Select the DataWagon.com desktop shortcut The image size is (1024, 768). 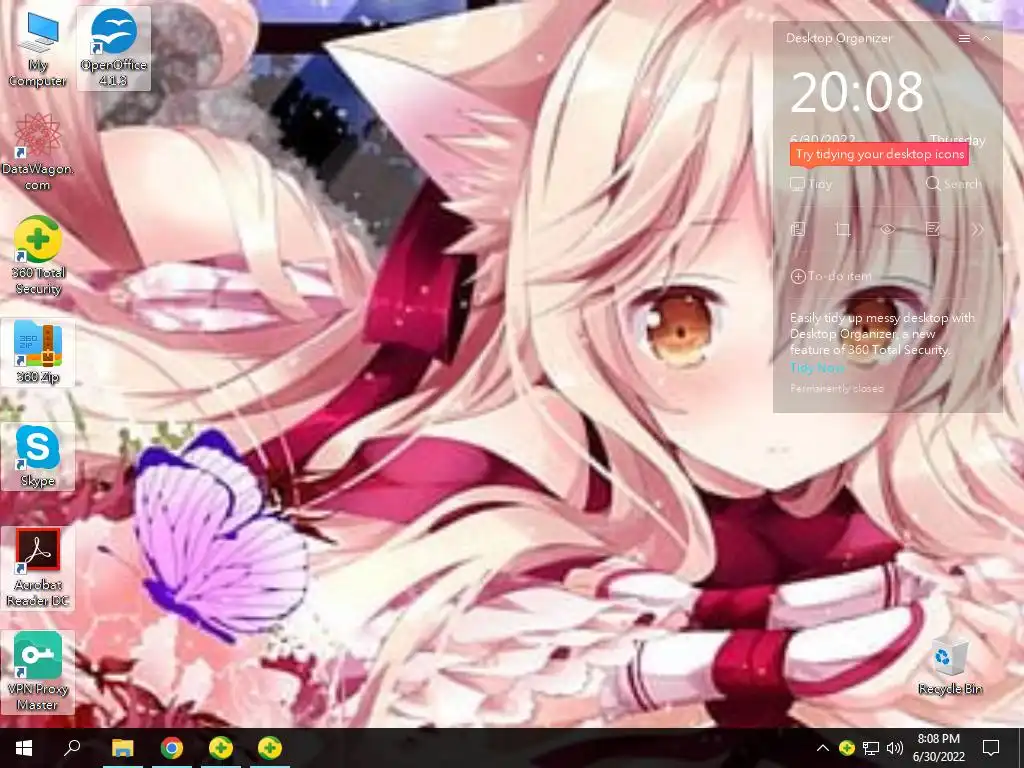38,152
